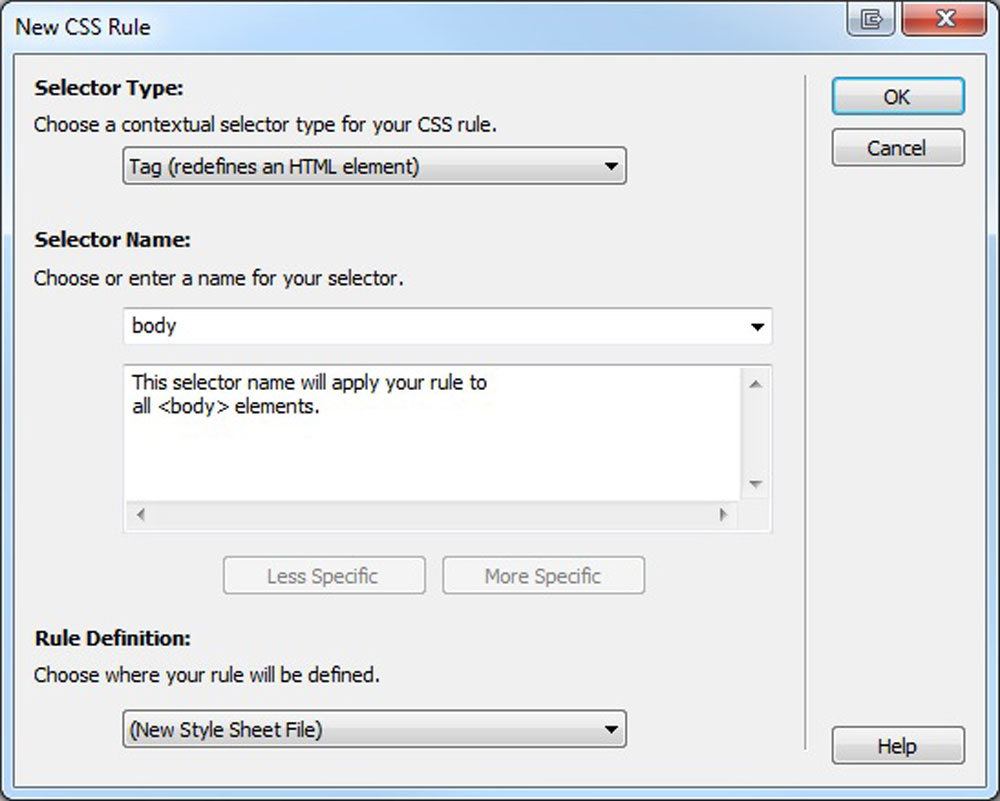Viewport: 1000px width, 801px height.
Task: Click the description box scroll right arrow
Action: coord(723,515)
